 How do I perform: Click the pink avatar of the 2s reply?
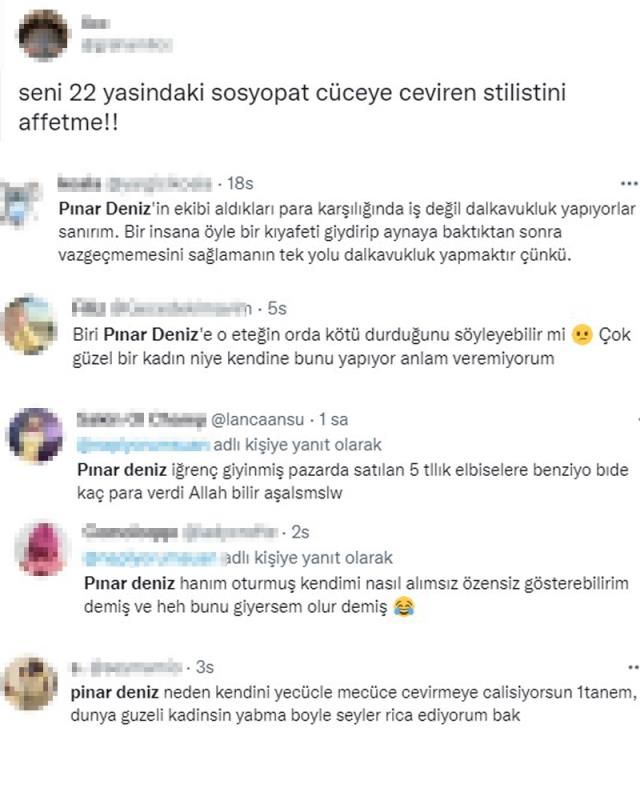click(x=43, y=548)
